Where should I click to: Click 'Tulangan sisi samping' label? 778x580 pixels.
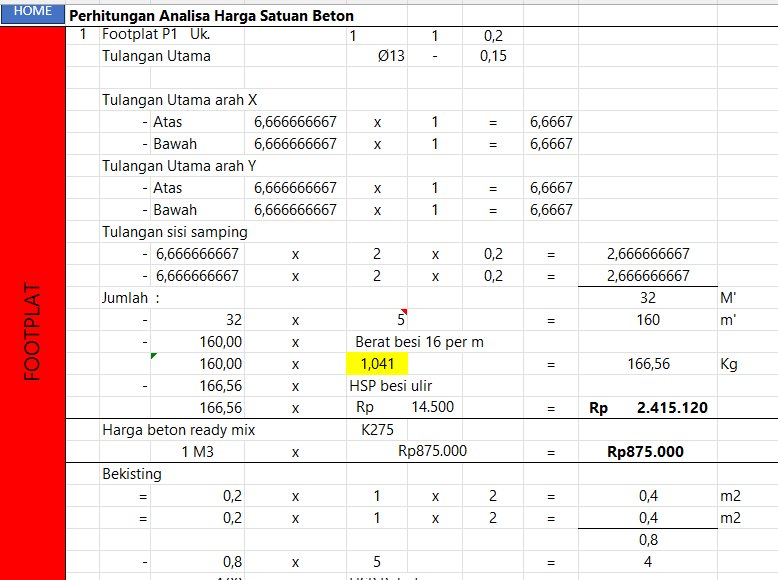point(175,232)
